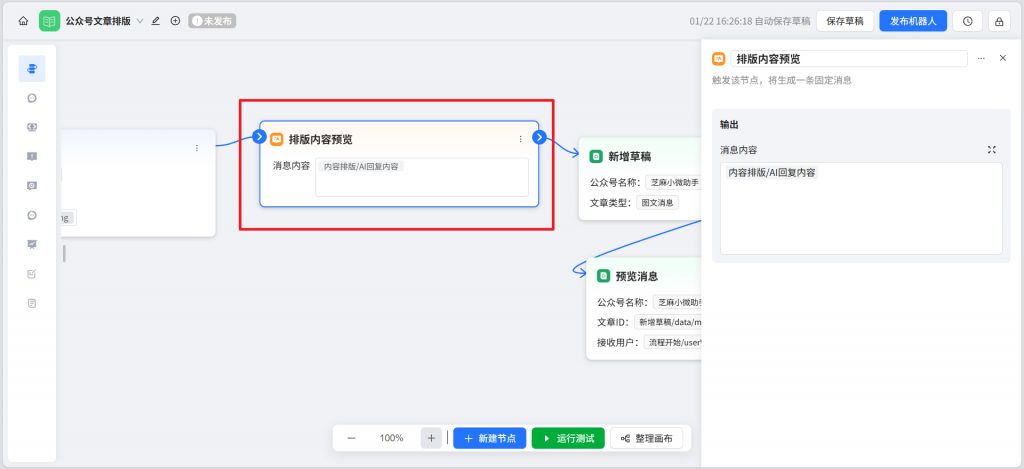Close the right node settings panel

(1003, 58)
